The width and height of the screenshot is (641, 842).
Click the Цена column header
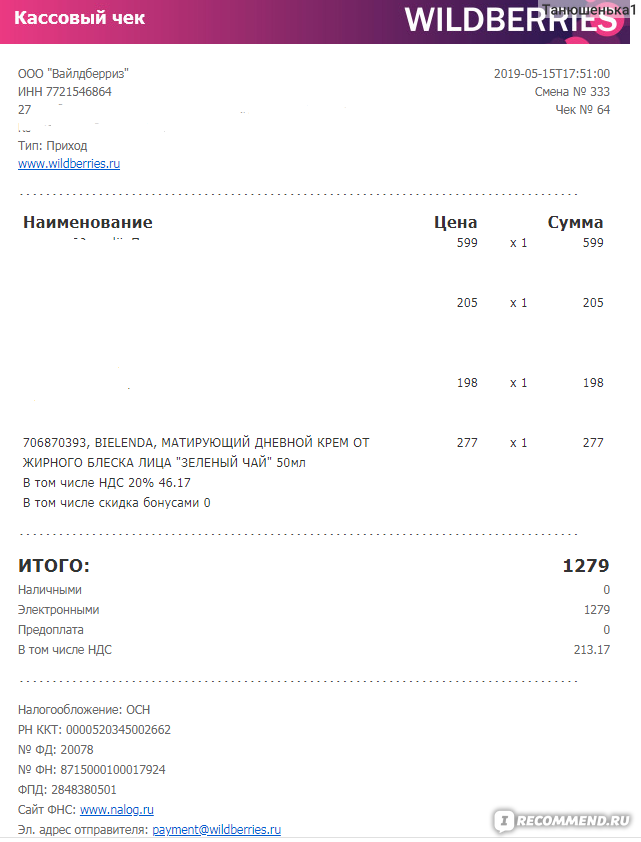tap(455, 222)
